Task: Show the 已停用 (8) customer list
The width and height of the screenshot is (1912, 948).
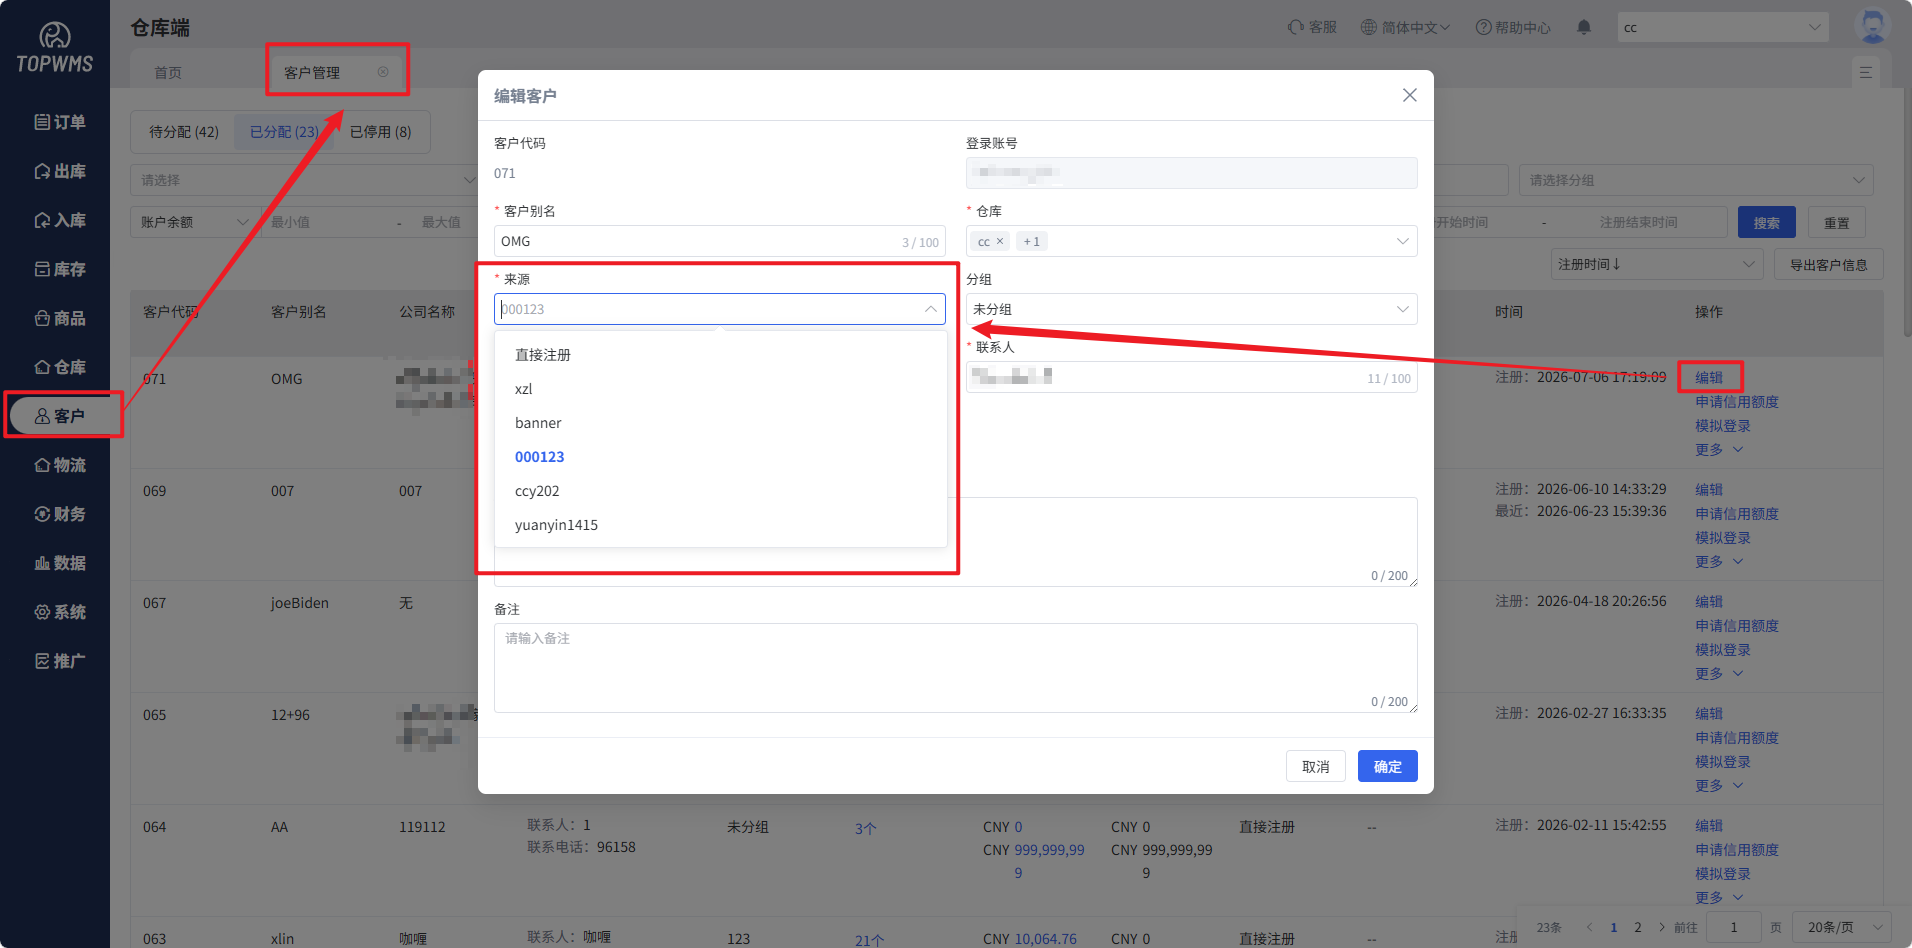Action: coord(381,132)
